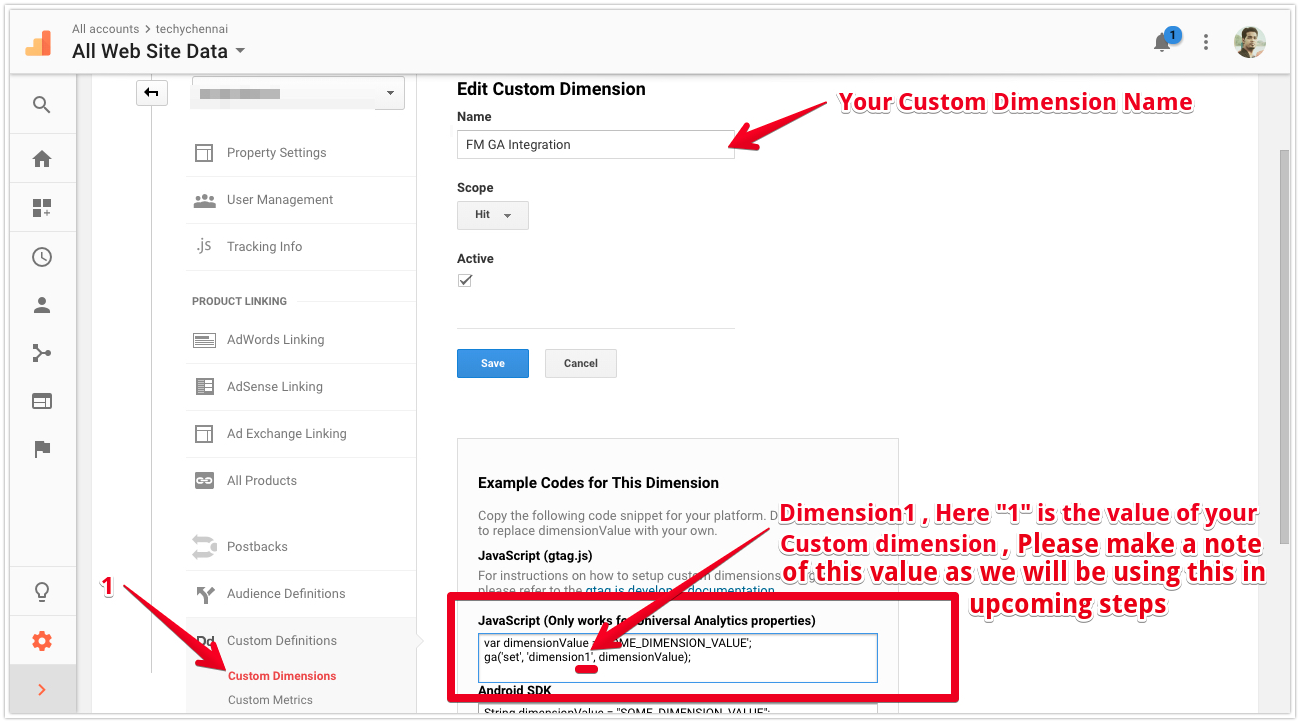Viewport: 1300px width, 723px height.
Task: Open Postbacks
Action: pyautogui.click(x=257, y=547)
